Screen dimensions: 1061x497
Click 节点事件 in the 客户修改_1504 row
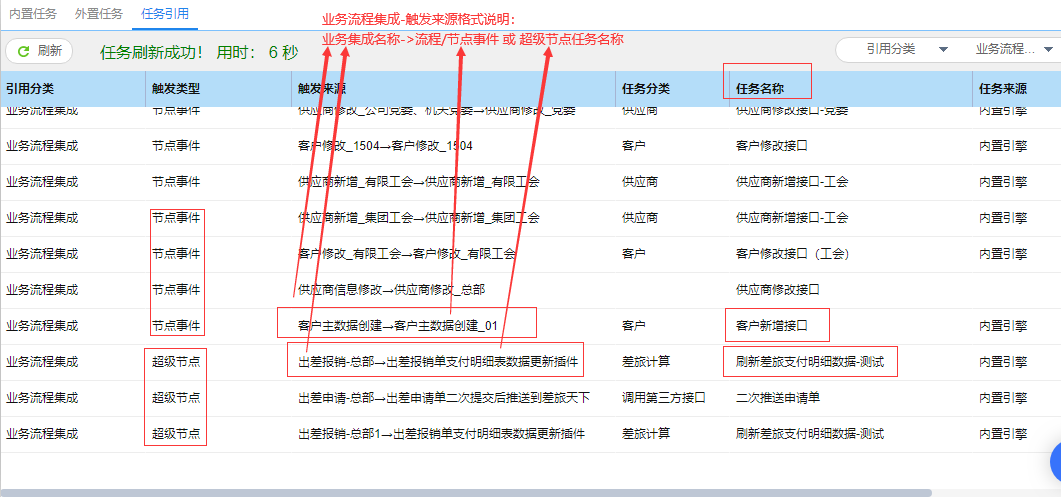176,146
